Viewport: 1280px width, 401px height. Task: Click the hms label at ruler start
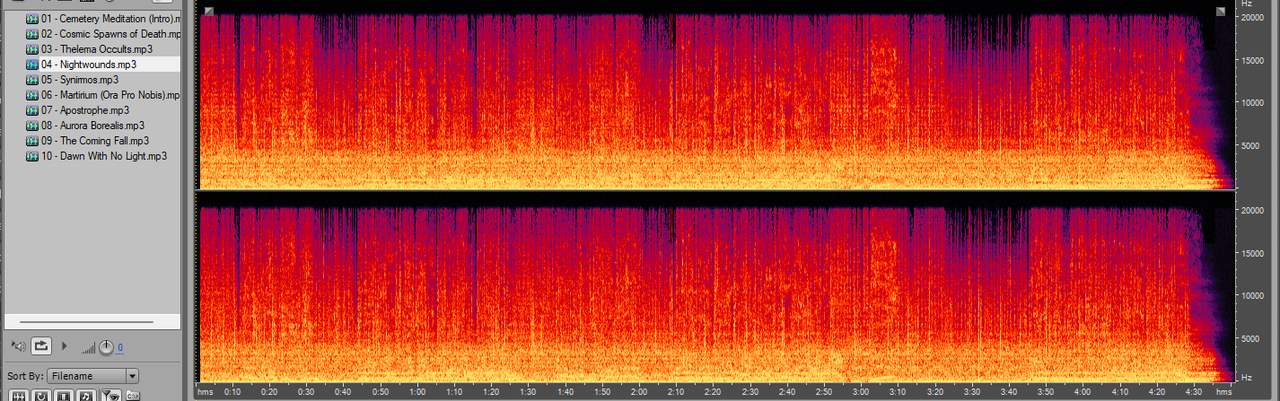click(x=206, y=392)
